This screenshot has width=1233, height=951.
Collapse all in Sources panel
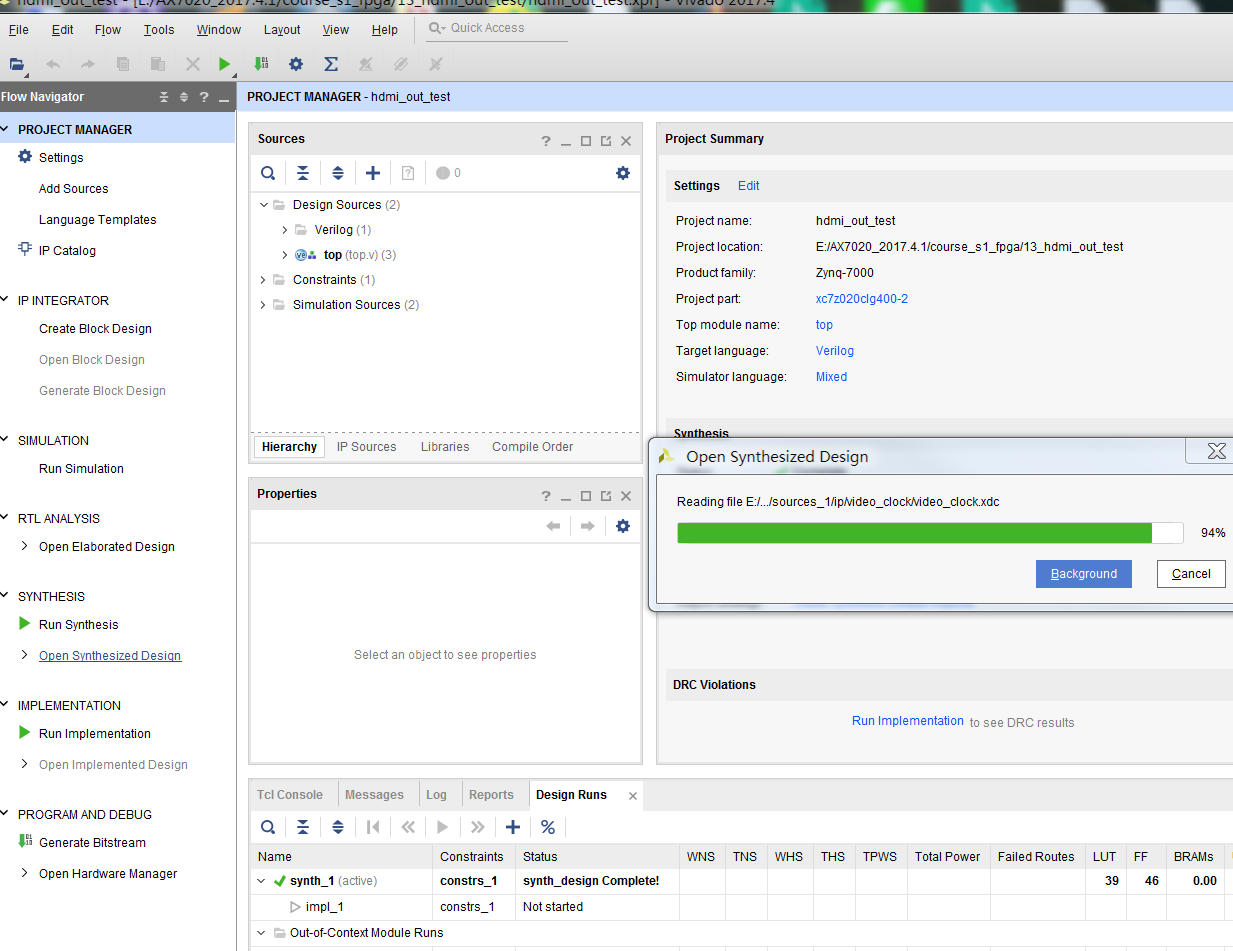point(303,173)
